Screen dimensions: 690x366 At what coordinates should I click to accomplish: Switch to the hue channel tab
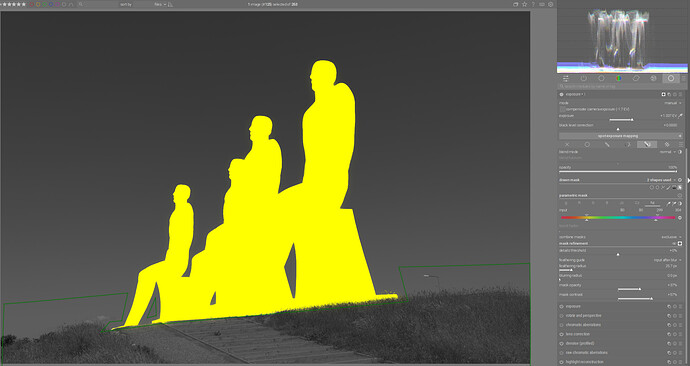tap(652, 203)
